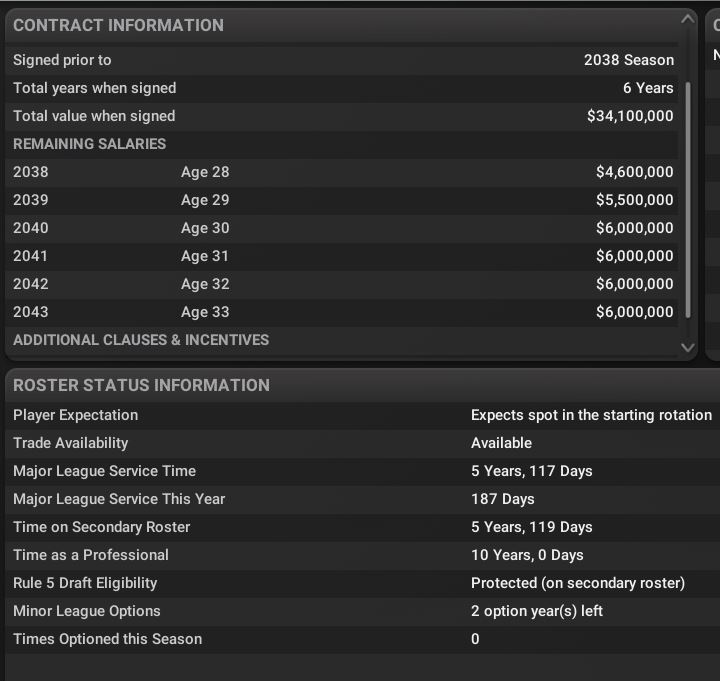Click the Time as a Professional row

360,555
